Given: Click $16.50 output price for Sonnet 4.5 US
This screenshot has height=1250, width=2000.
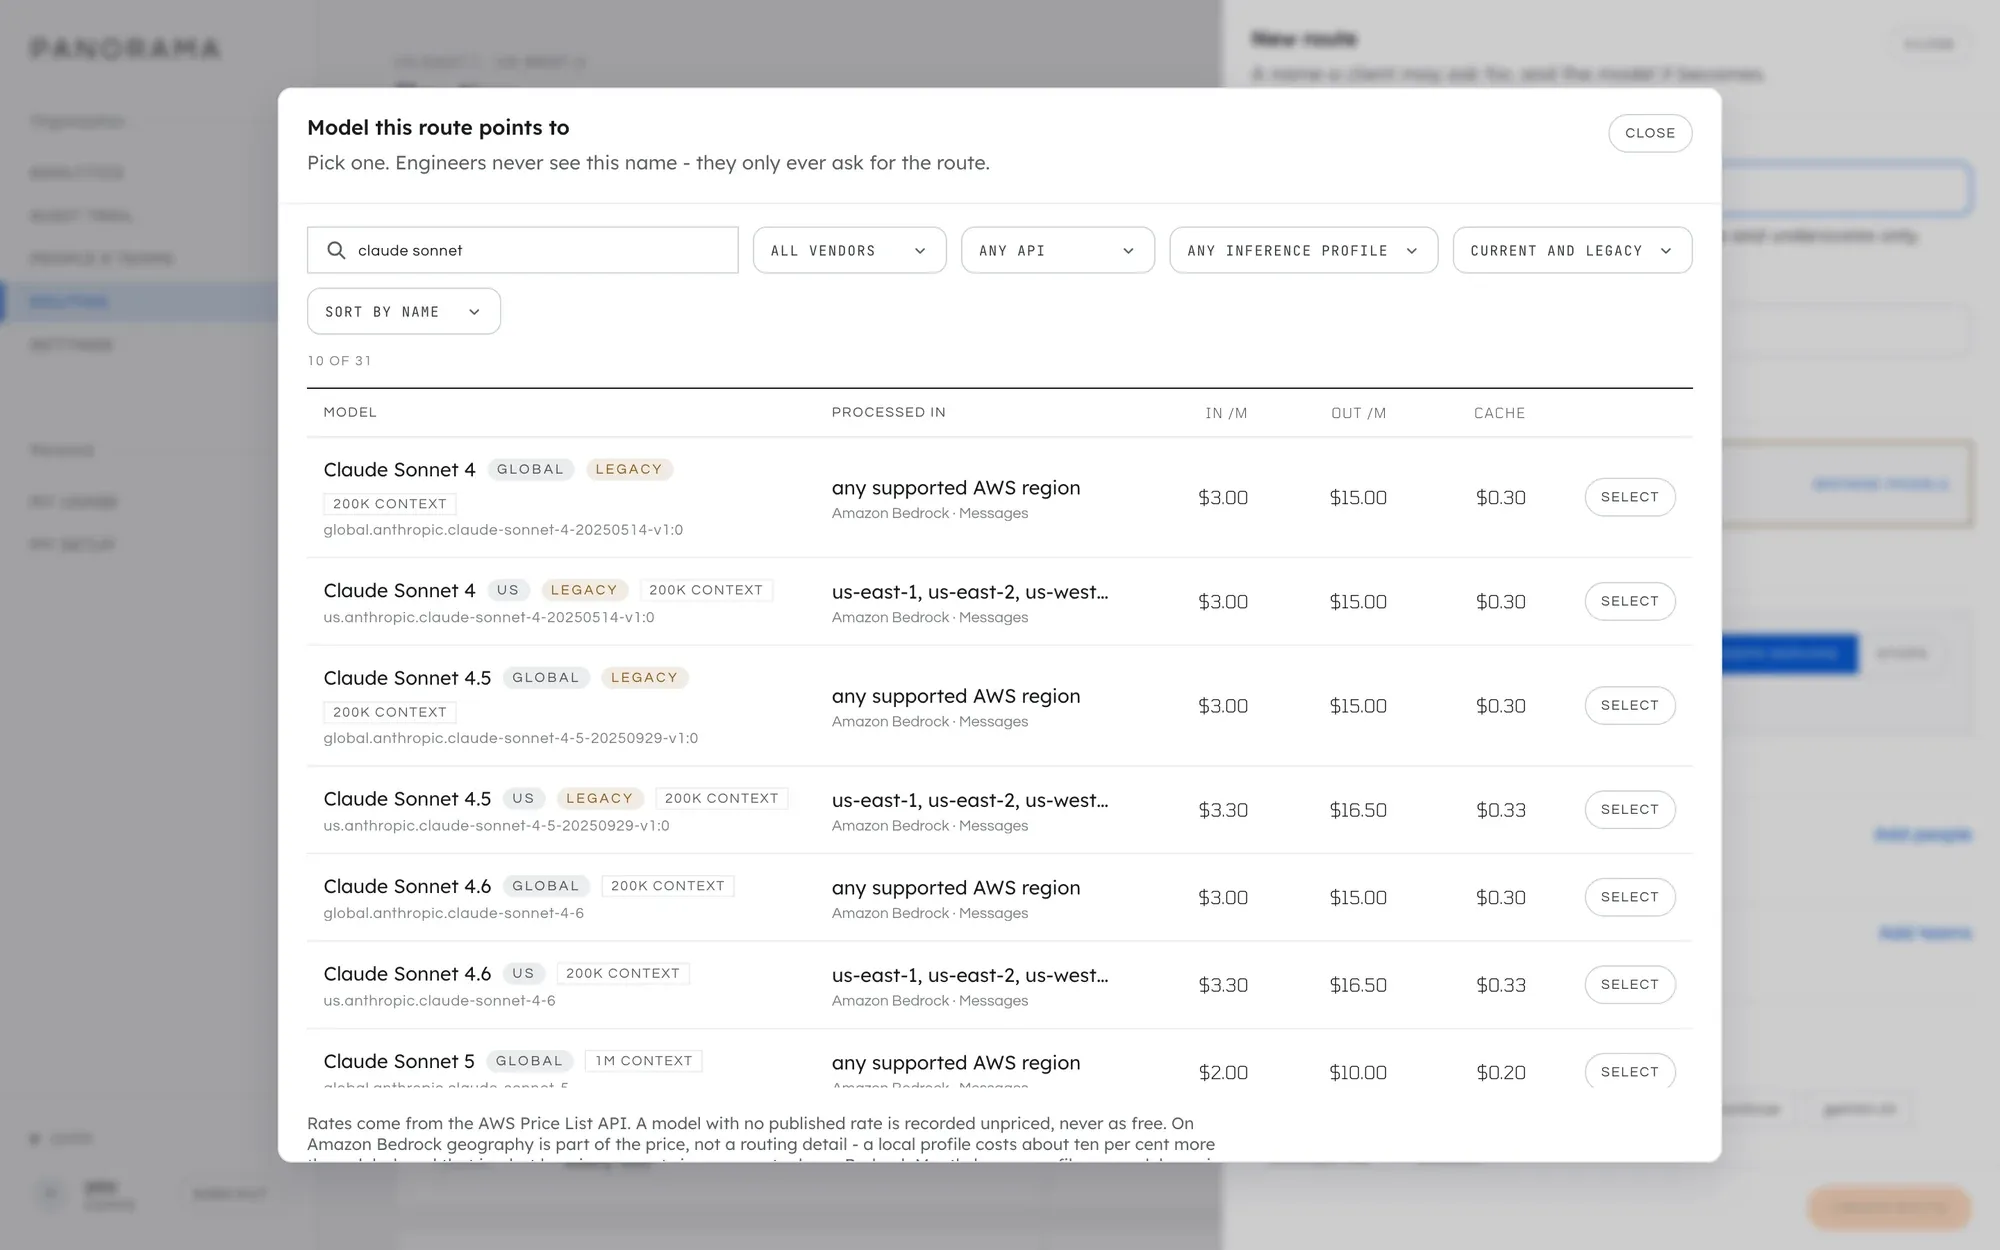Looking at the screenshot, I should point(1358,810).
